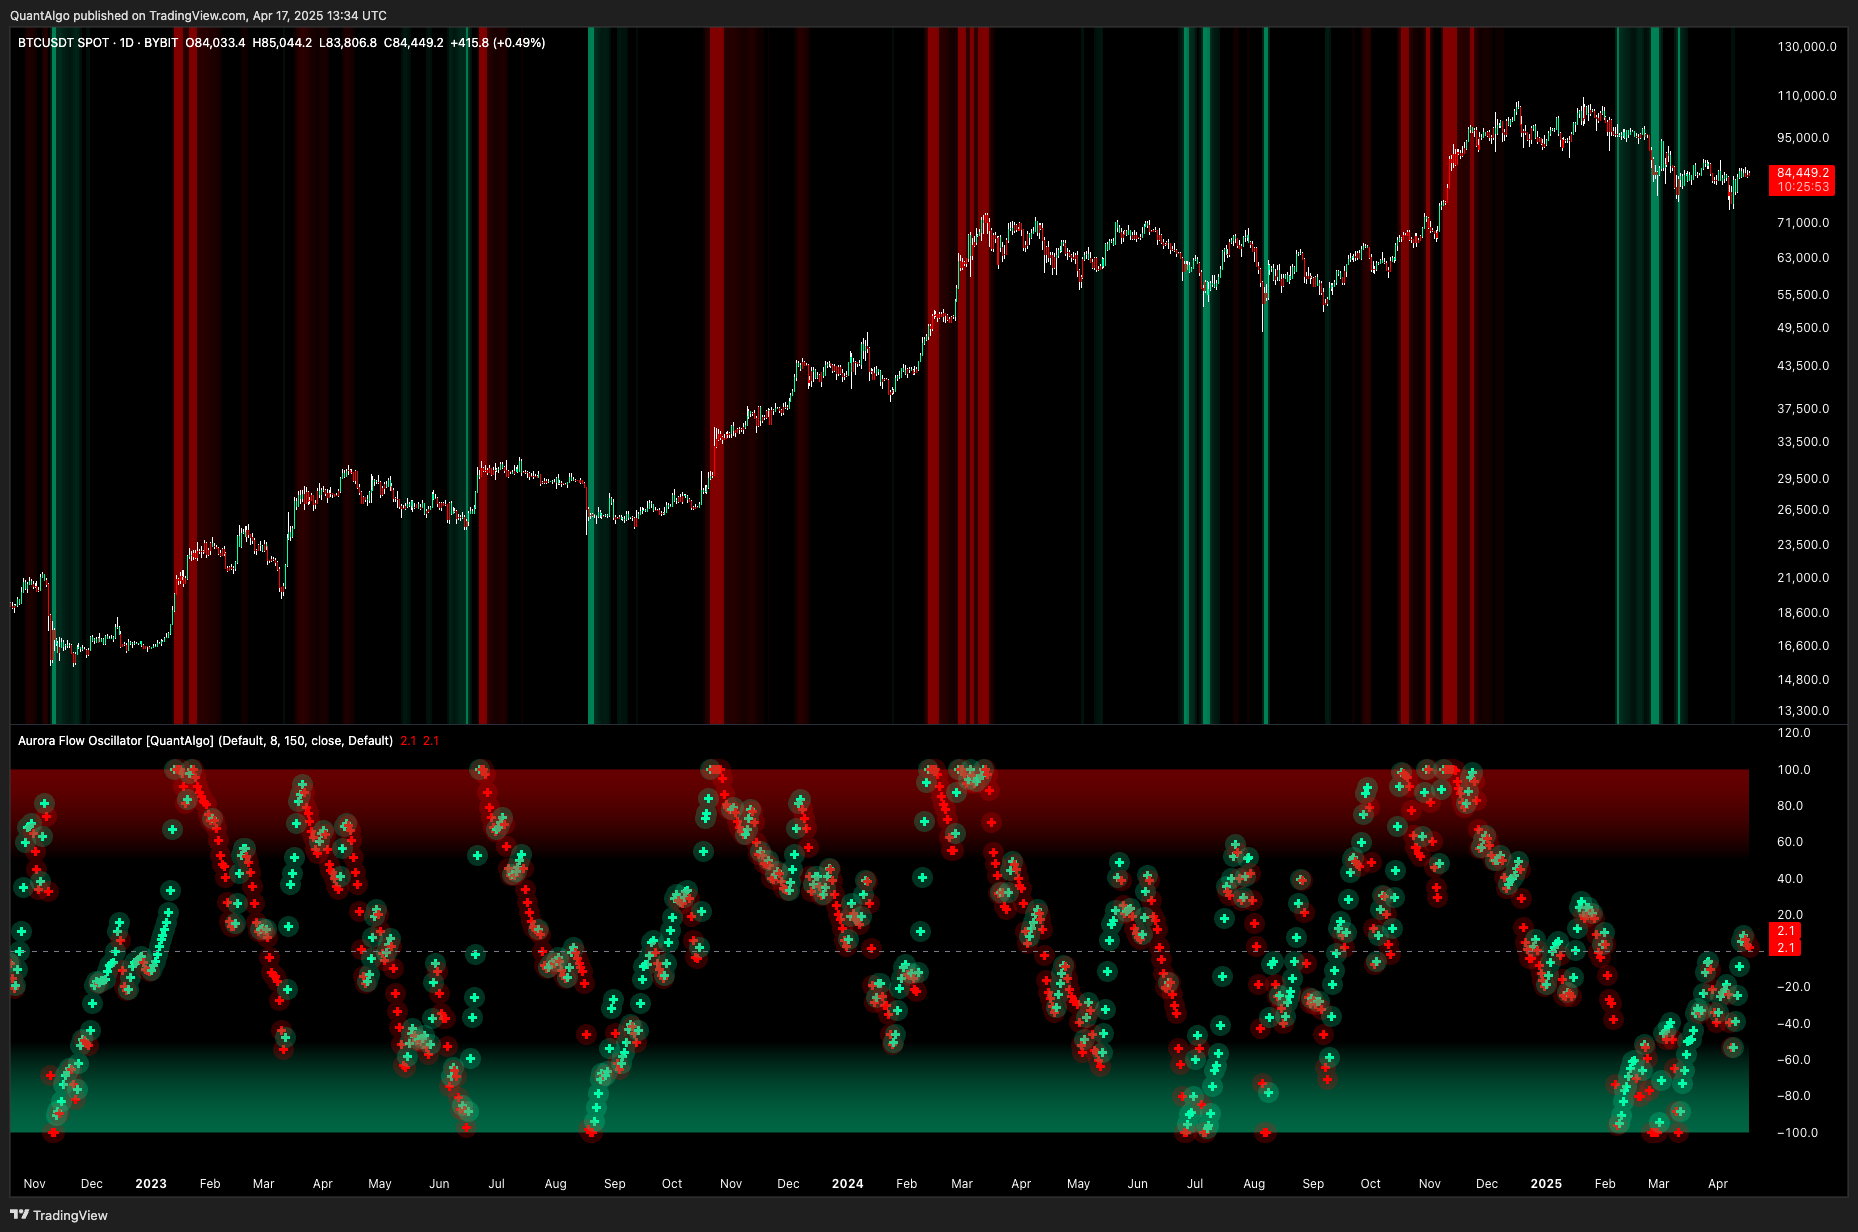Click the 120.0 oscillator axis label
This screenshot has width=1858, height=1232.
pos(1794,733)
